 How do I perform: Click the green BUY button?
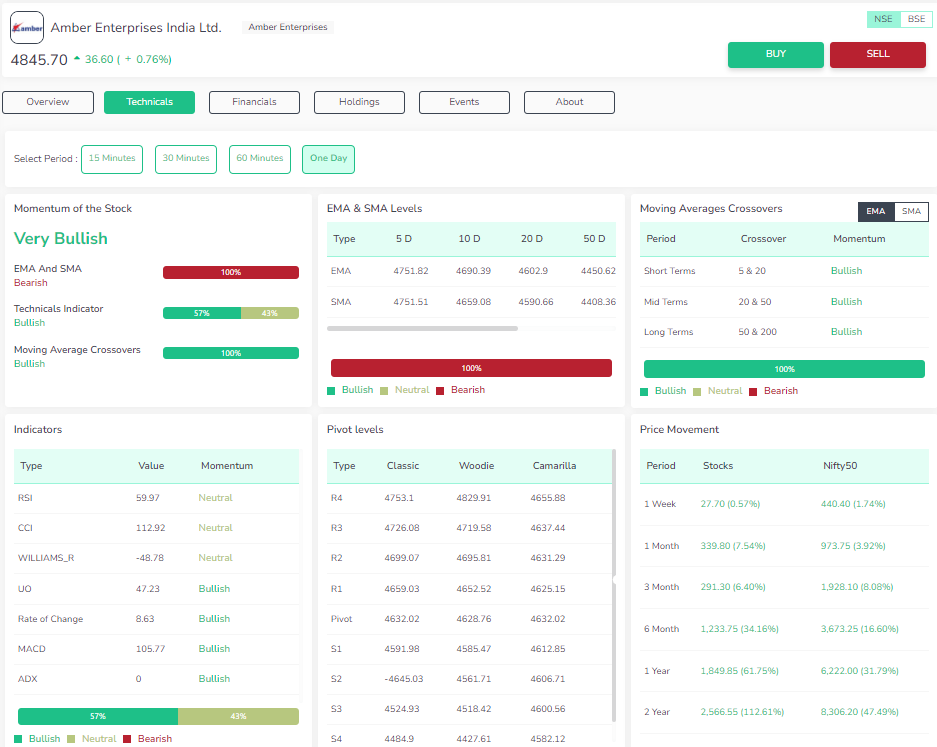tap(776, 54)
